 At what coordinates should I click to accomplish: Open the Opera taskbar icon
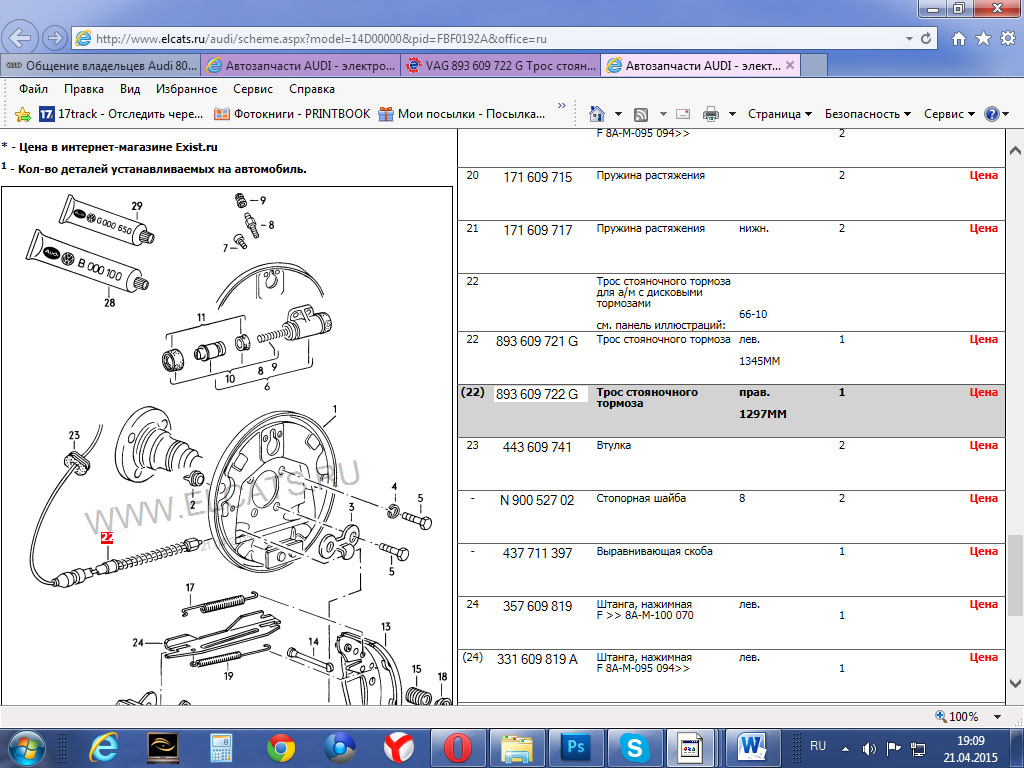click(x=458, y=748)
